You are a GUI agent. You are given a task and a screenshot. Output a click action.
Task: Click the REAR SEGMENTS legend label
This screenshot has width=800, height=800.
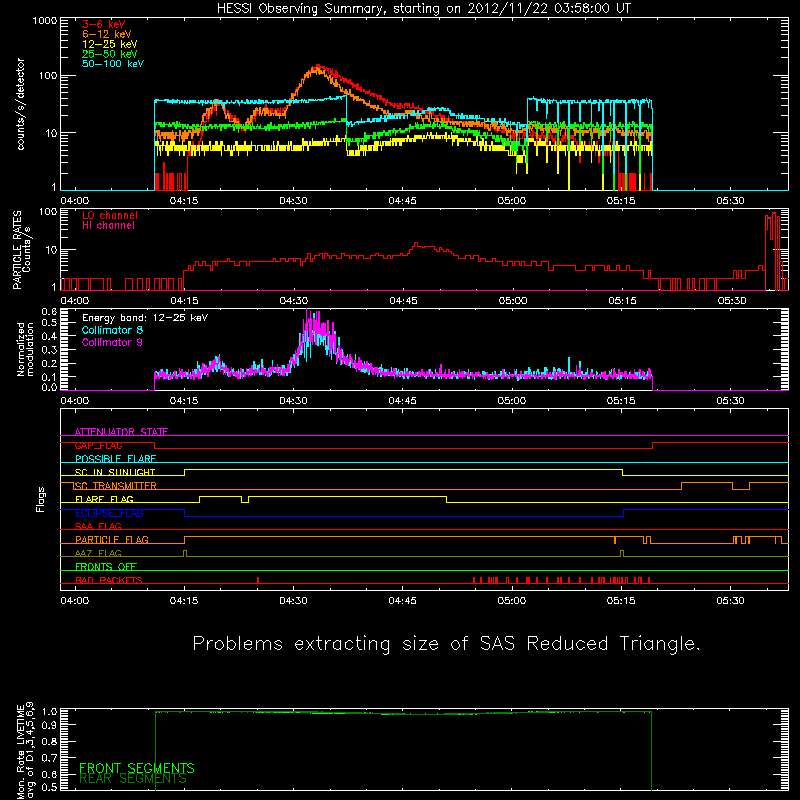pos(133,779)
